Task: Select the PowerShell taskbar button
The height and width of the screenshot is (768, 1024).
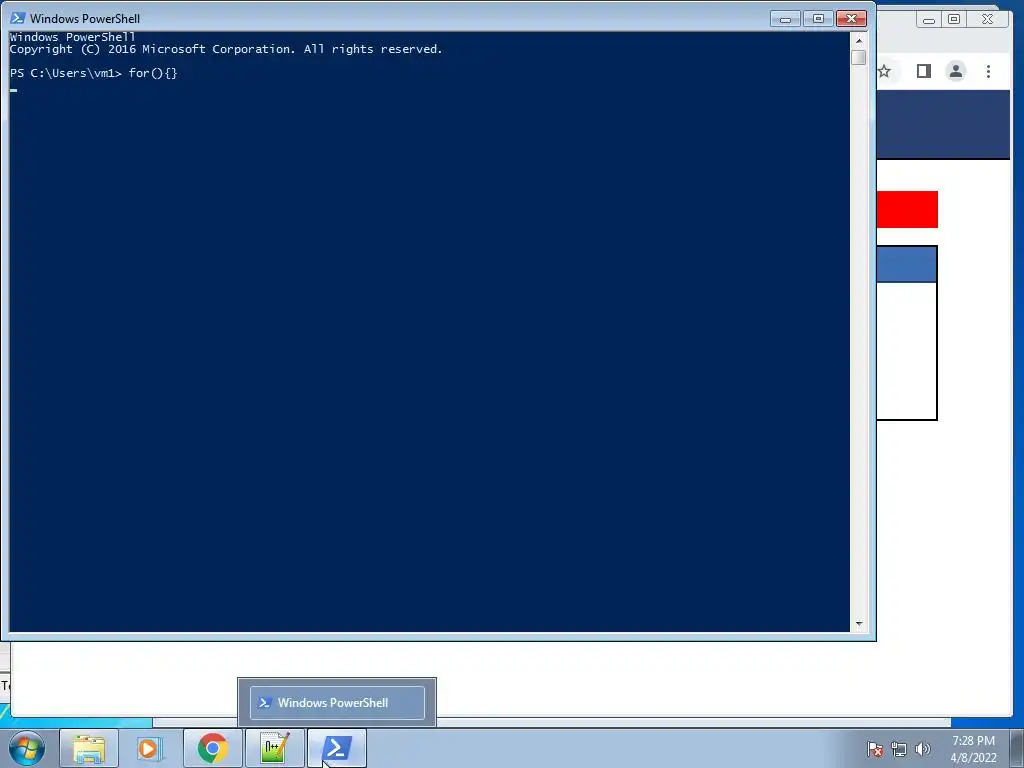Action: tap(336, 748)
